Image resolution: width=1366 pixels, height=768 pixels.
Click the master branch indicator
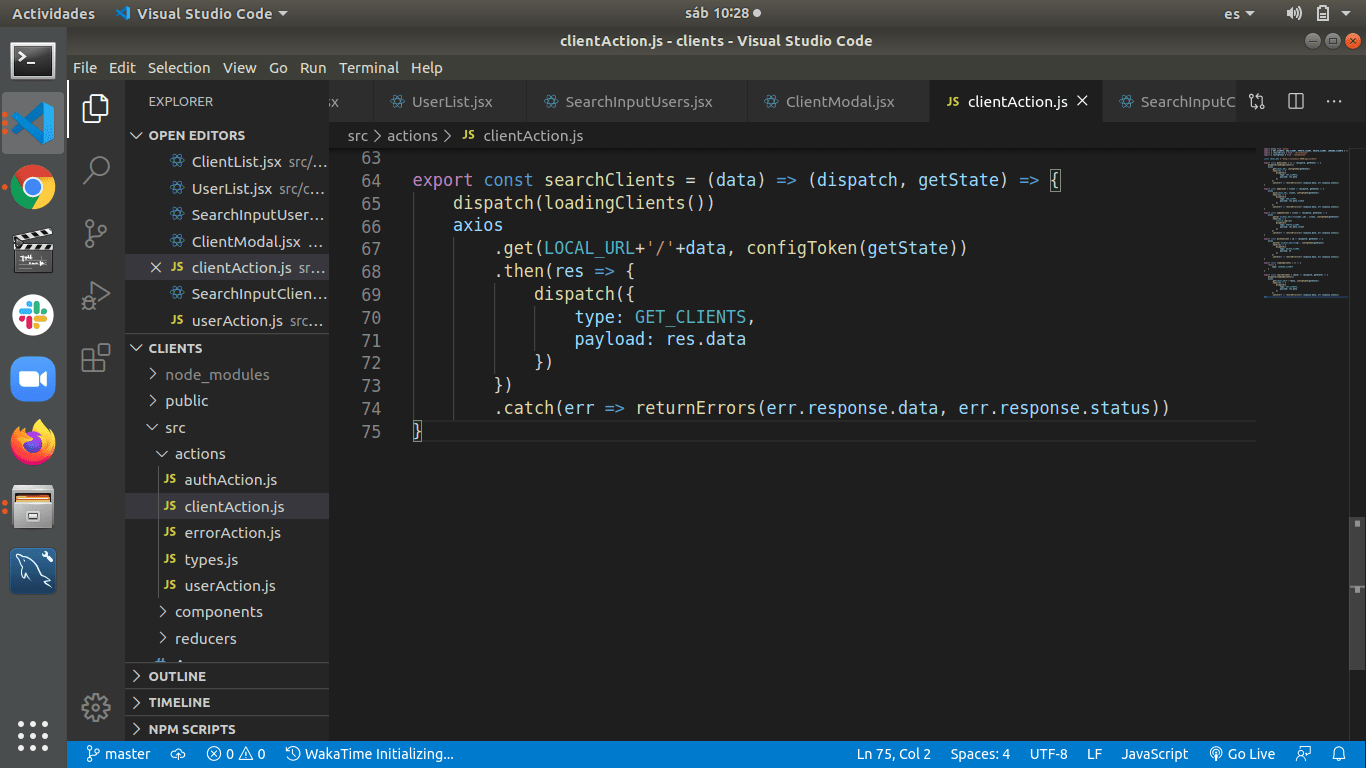(x=118, y=754)
